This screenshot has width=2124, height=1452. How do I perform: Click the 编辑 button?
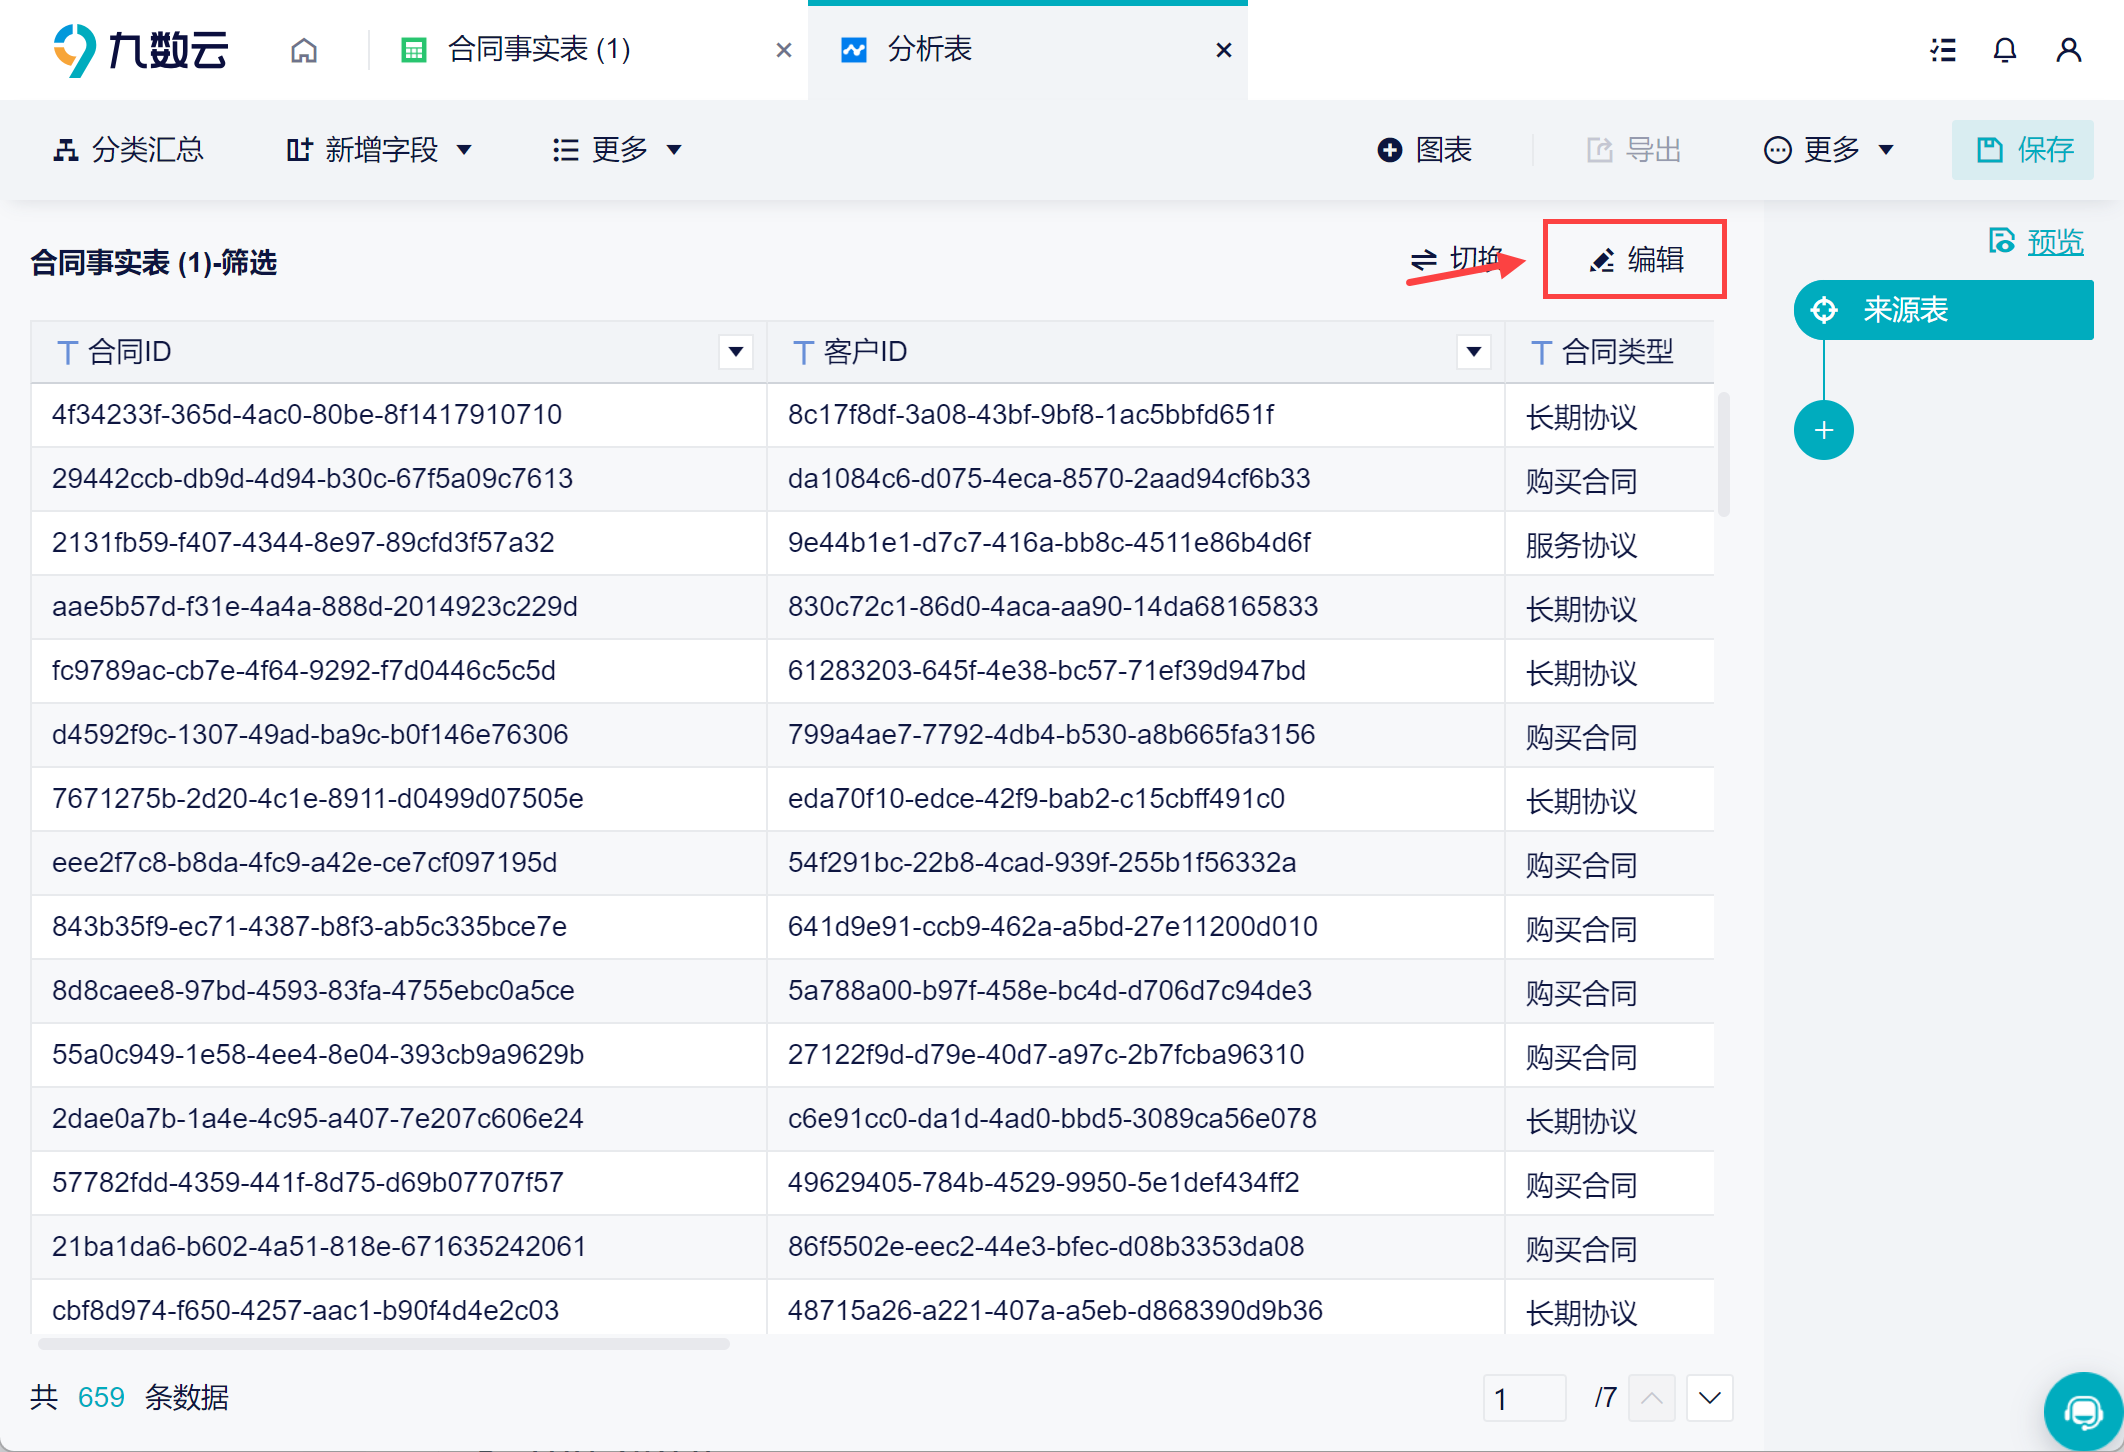1635,260
